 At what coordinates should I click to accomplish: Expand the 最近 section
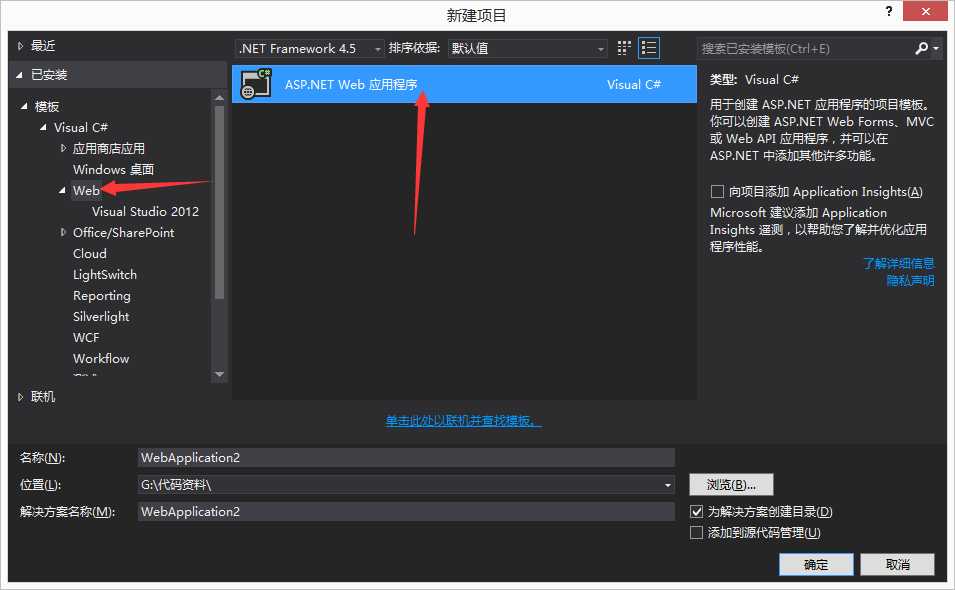[x=20, y=46]
